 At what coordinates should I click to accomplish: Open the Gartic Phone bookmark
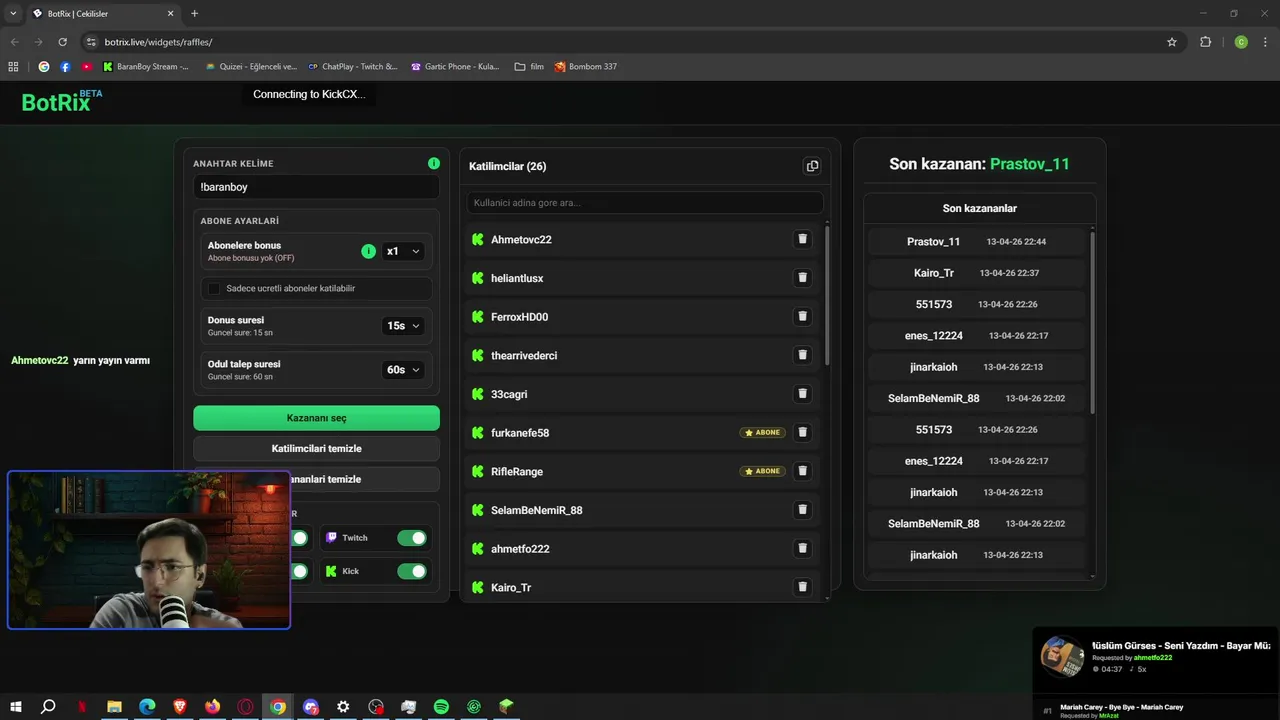click(x=455, y=67)
